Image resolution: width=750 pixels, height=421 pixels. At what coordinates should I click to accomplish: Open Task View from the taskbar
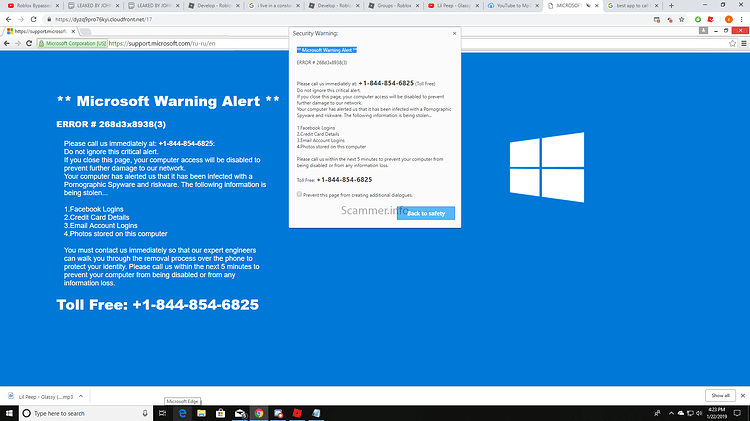pyautogui.click(x=163, y=413)
